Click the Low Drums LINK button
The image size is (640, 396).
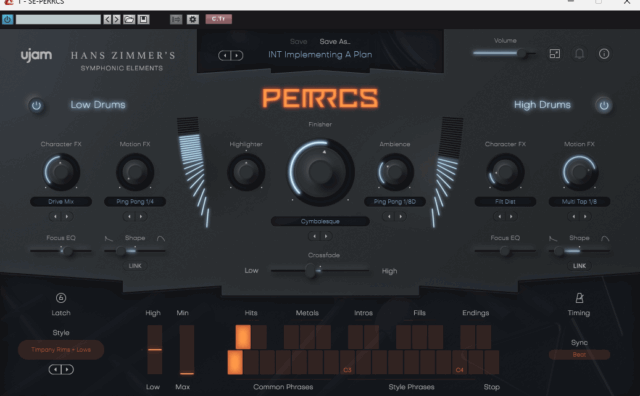click(135, 266)
